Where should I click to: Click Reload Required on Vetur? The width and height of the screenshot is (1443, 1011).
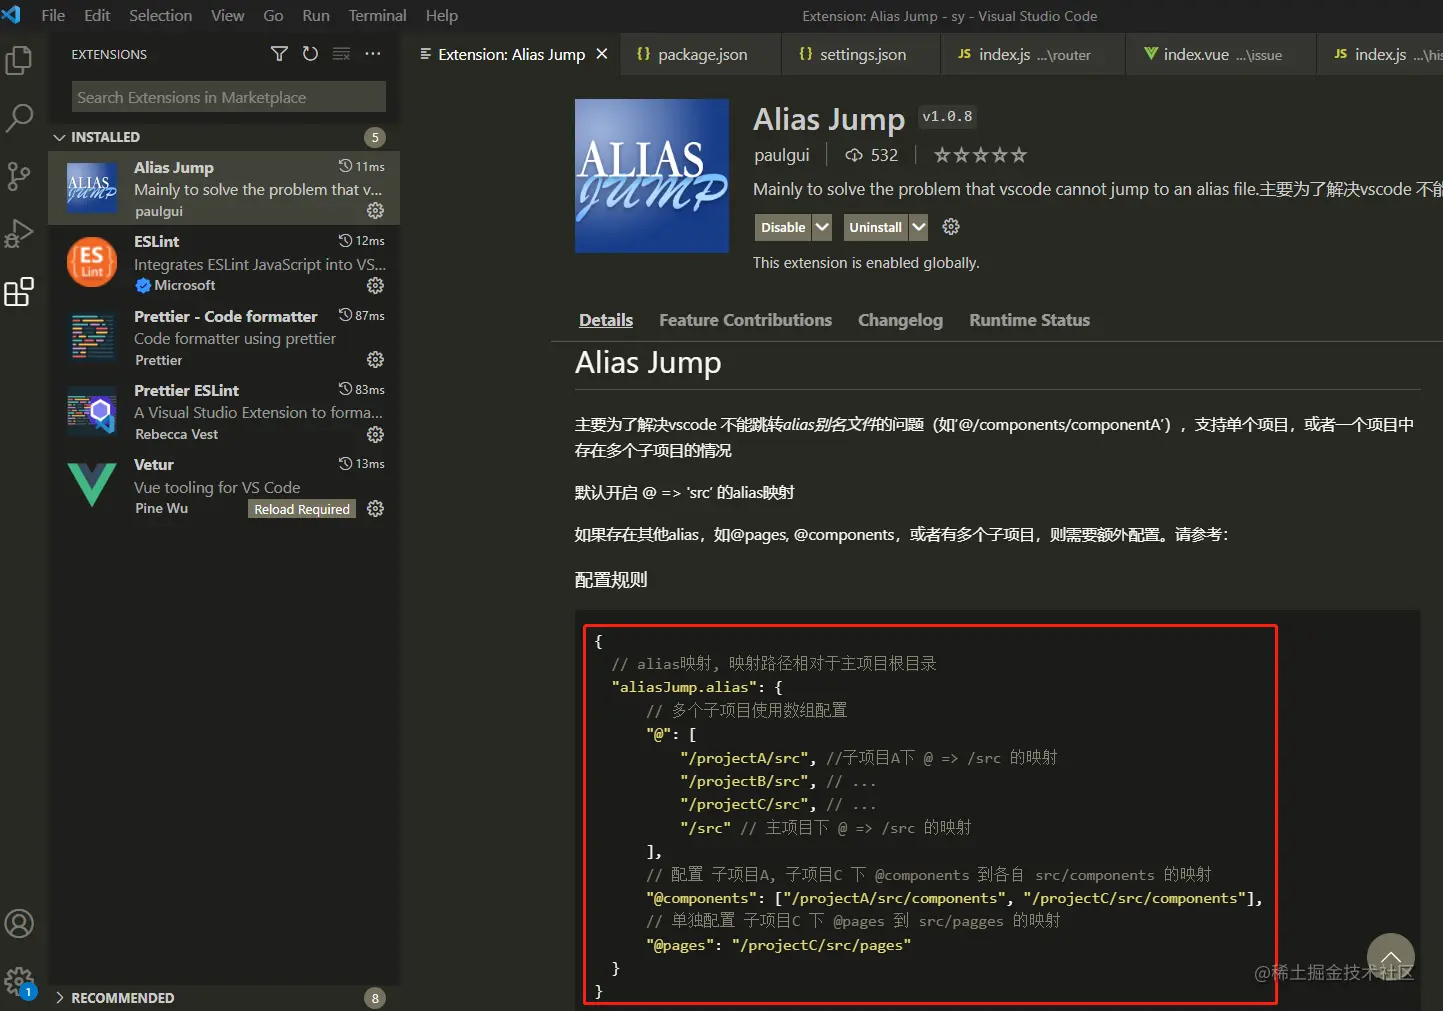click(x=302, y=509)
